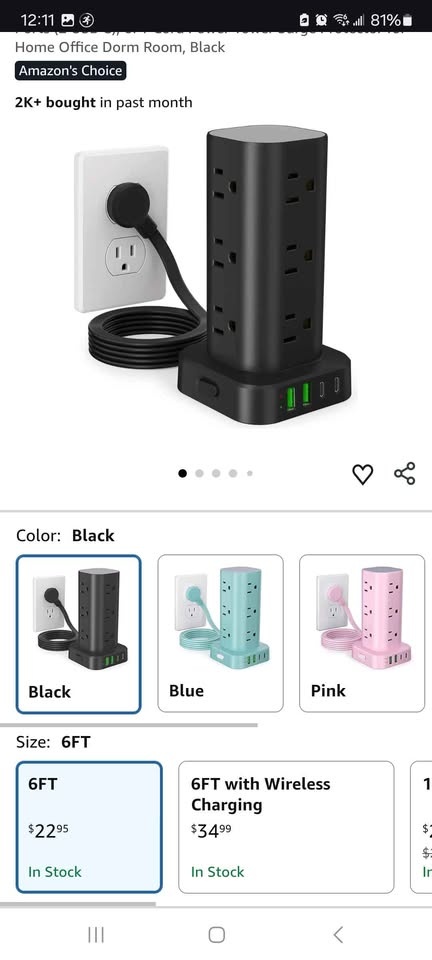Go to the third image carousel dot
The width and height of the screenshot is (432, 960).
pyautogui.click(x=216, y=473)
